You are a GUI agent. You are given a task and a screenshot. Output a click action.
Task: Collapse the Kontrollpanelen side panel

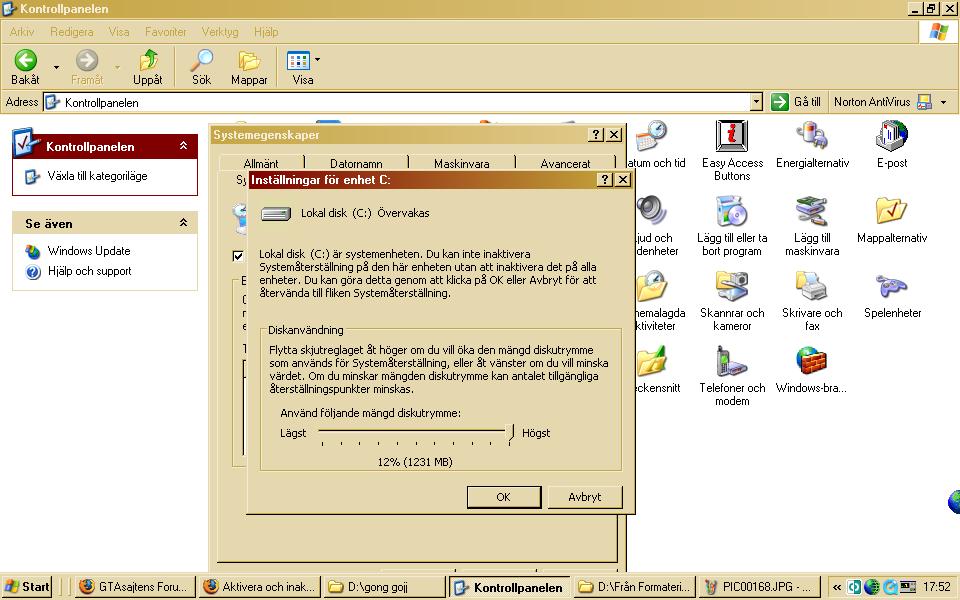point(183,146)
